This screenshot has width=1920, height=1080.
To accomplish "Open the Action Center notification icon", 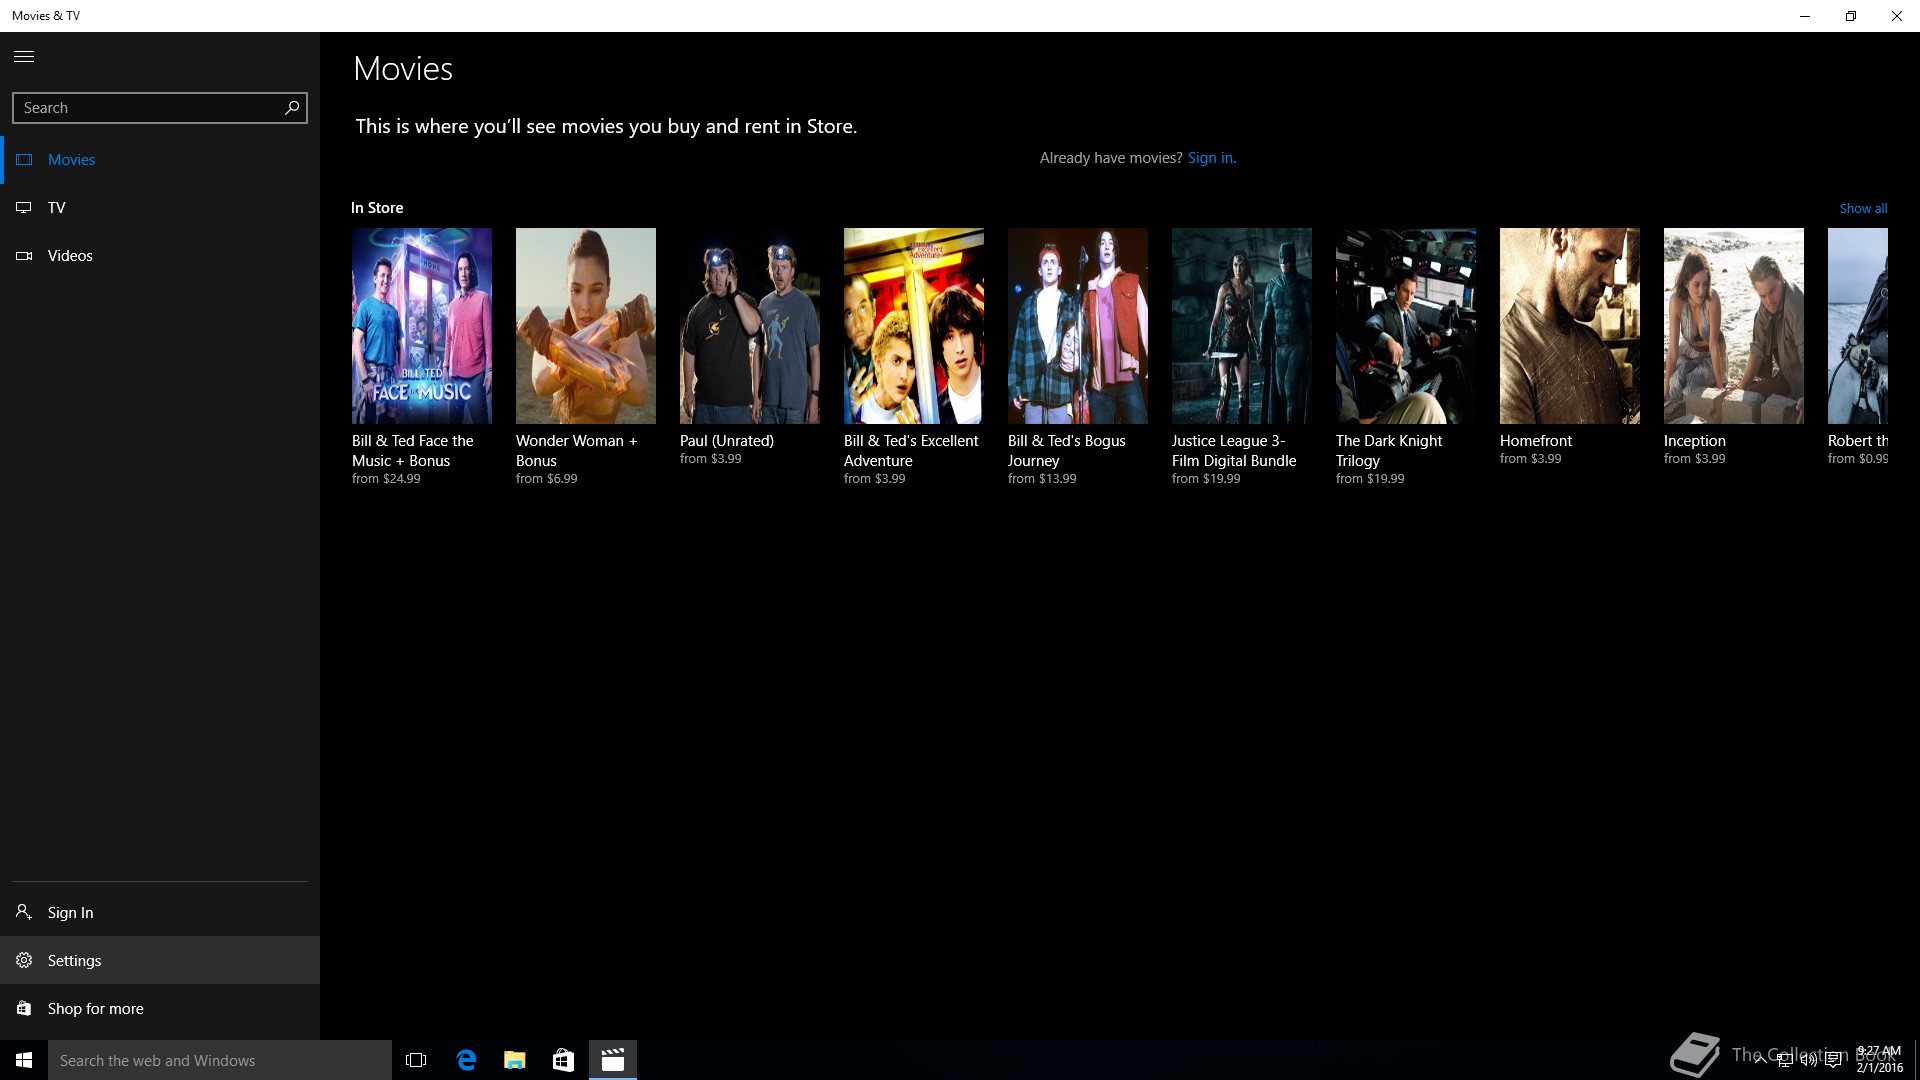I will [1833, 1060].
